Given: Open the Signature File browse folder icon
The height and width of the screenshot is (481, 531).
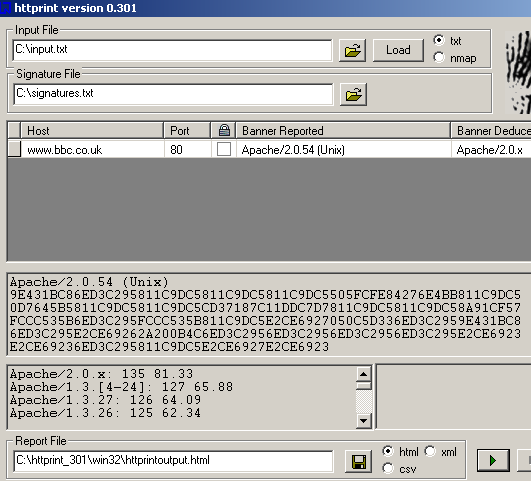Looking at the screenshot, I should 353,94.
